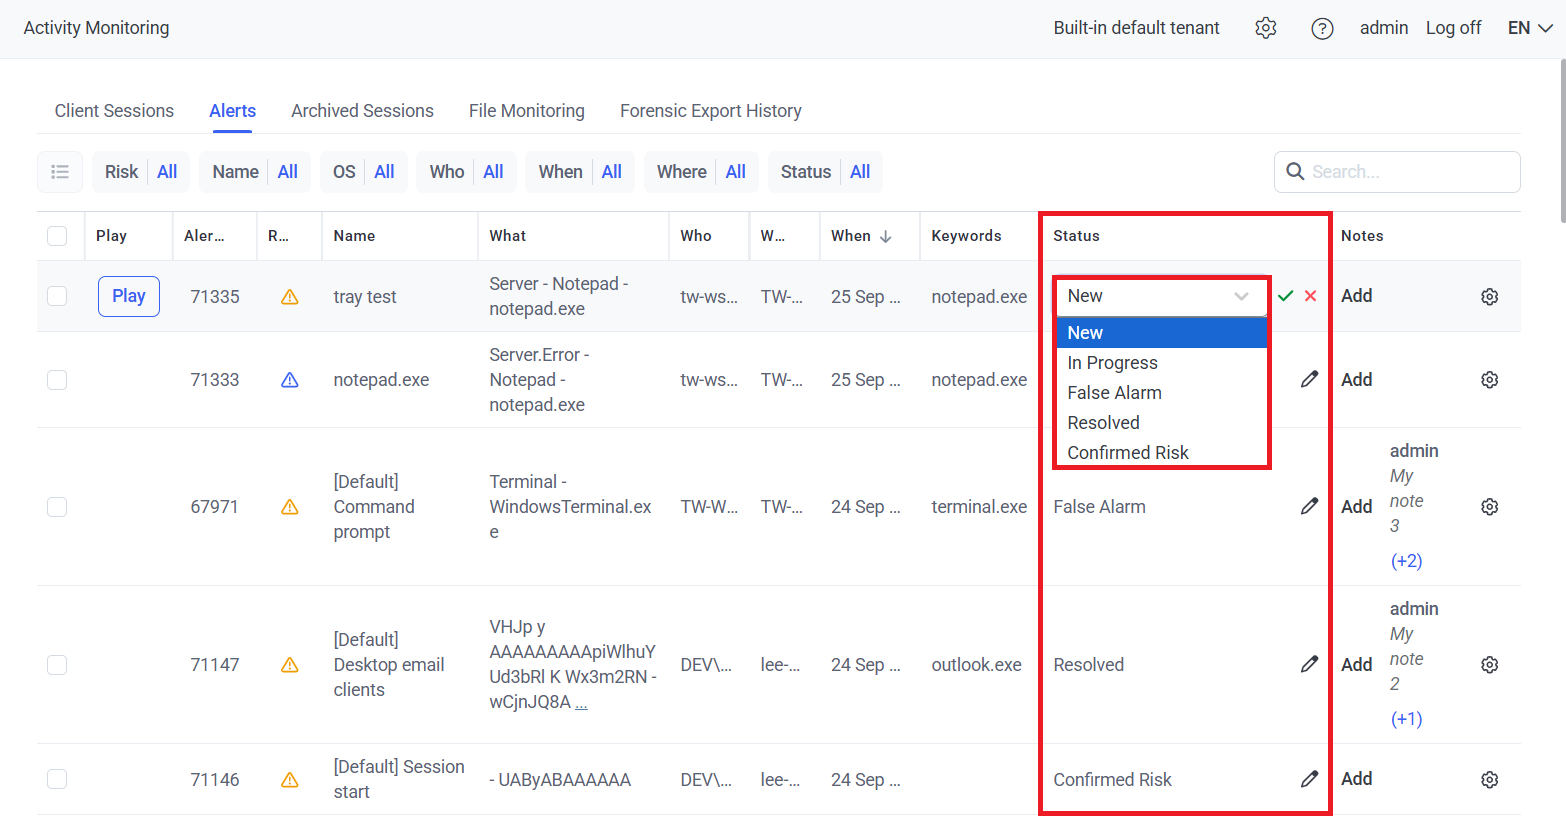Click the list view icon beside Risk filter
Screen dimensions: 1566x816
[60, 172]
